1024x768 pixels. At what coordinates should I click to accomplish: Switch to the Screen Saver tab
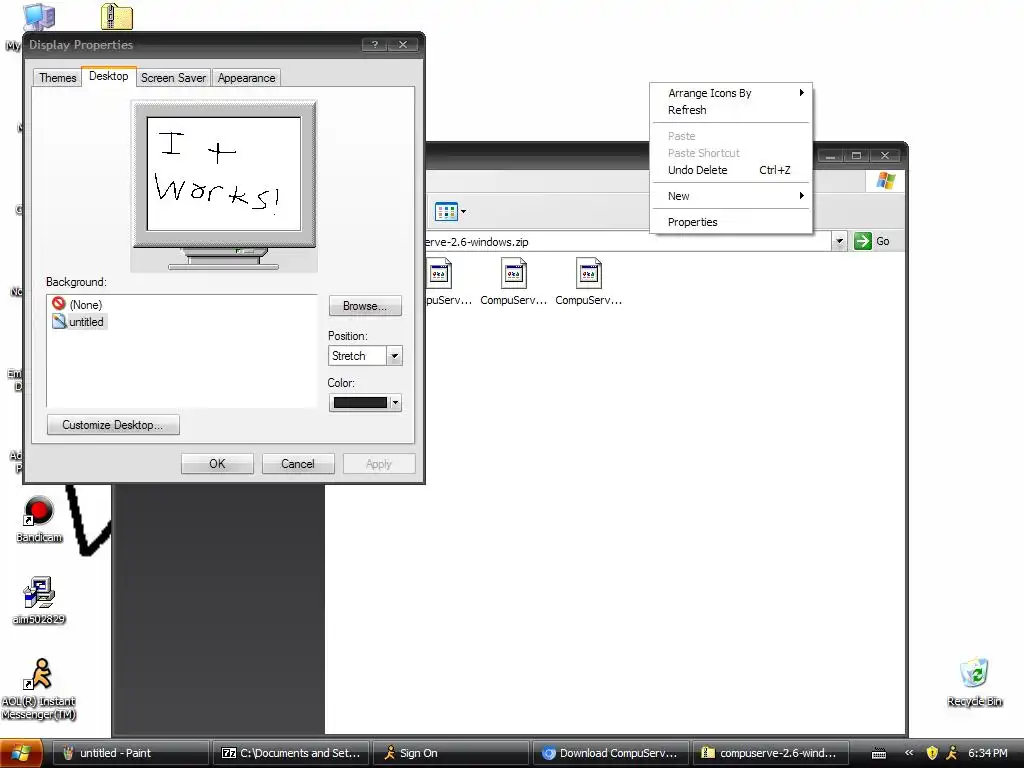[x=173, y=78]
